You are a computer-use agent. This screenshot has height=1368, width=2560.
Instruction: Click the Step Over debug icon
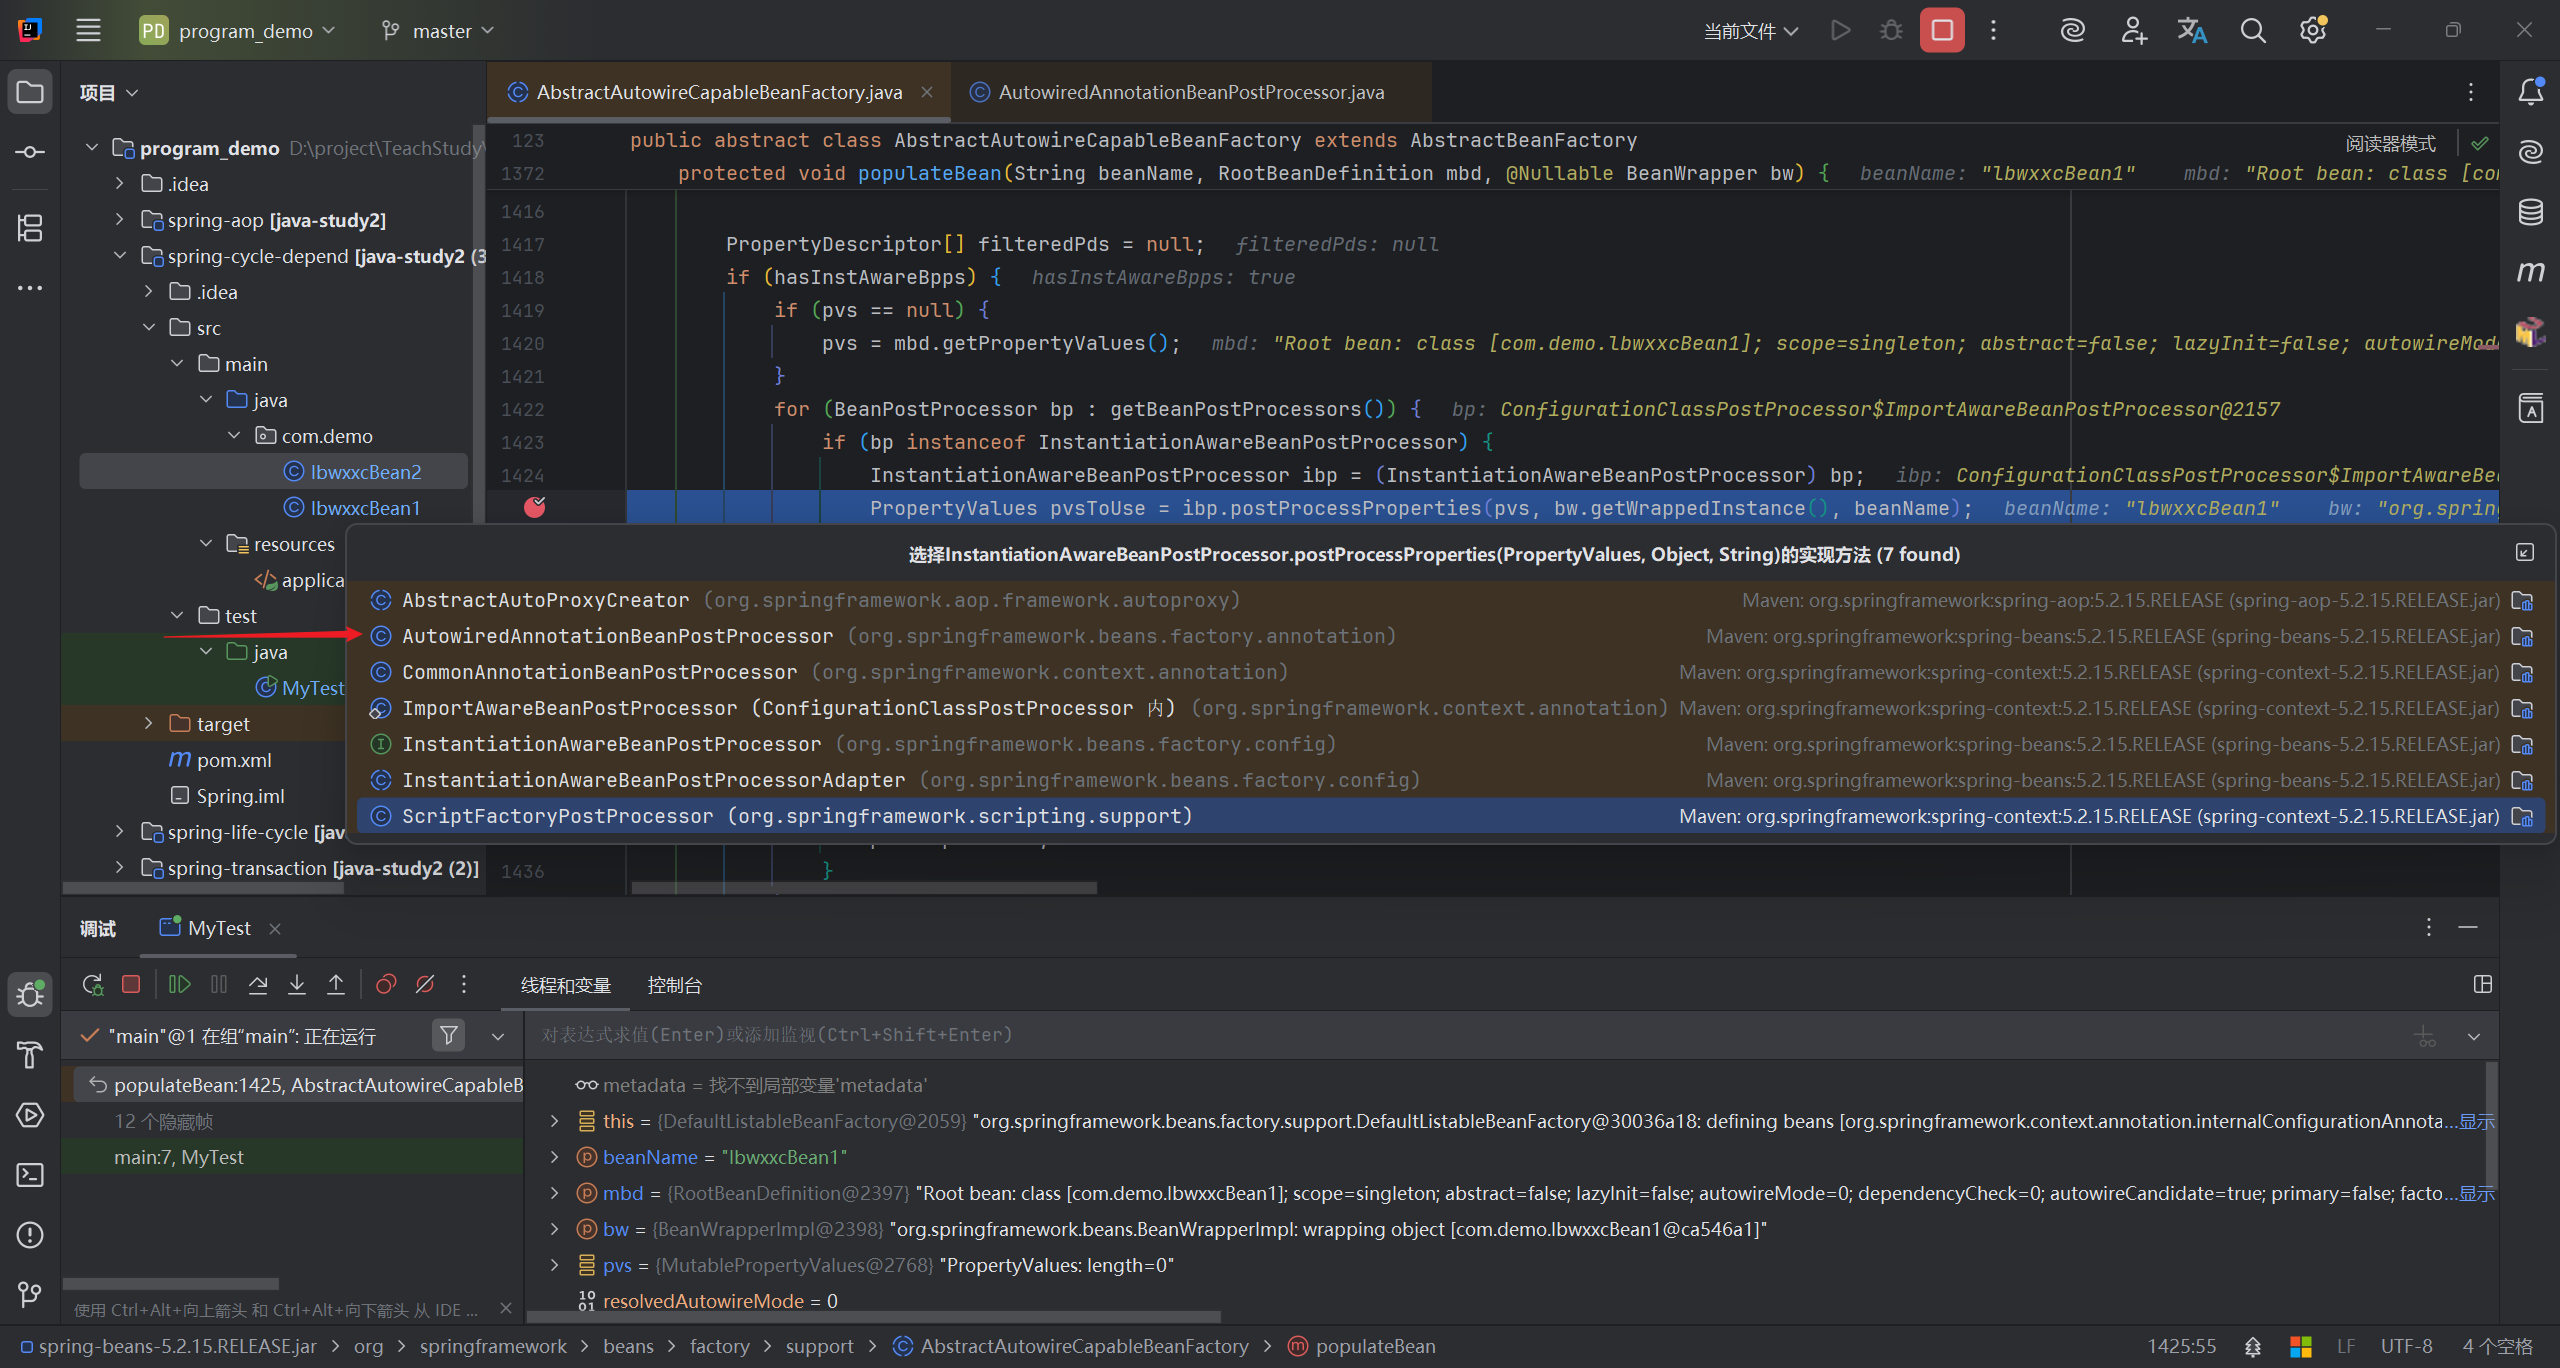pos(258,985)
